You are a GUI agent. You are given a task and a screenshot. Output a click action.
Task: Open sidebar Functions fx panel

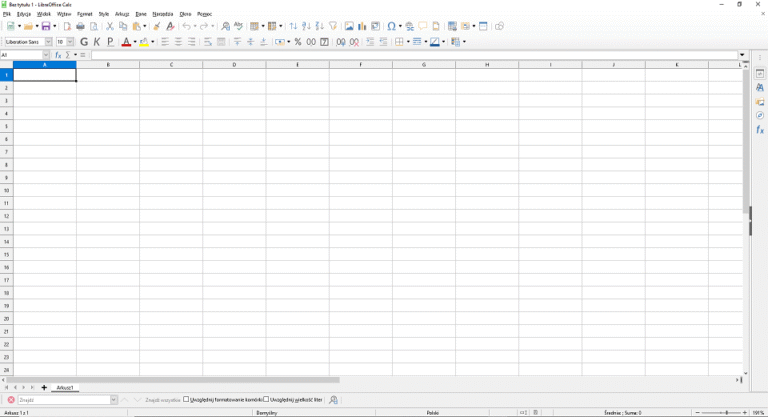(760, 130)
